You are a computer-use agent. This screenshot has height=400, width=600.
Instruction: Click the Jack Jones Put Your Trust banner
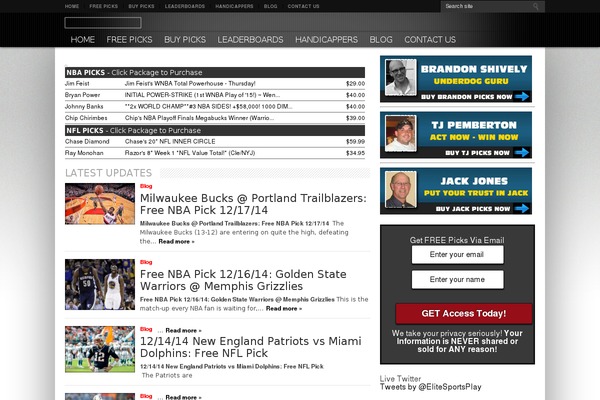(456, 191)
